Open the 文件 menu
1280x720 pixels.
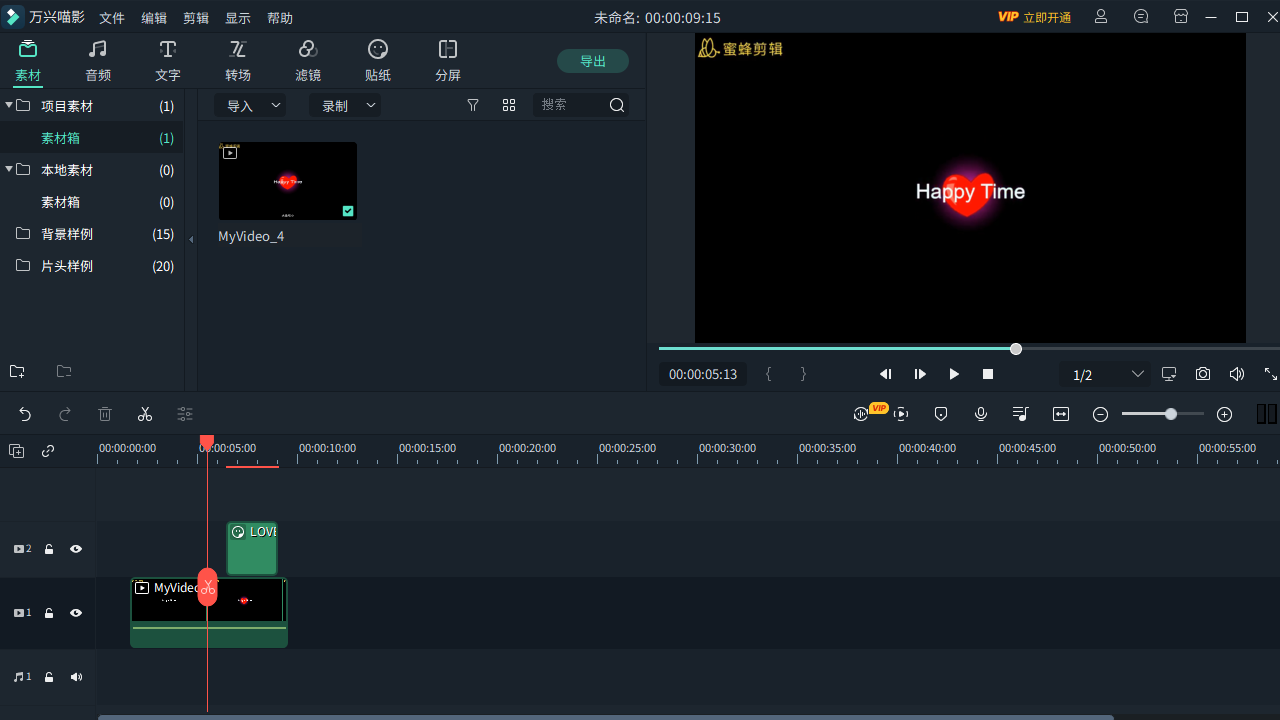[111, 17]
